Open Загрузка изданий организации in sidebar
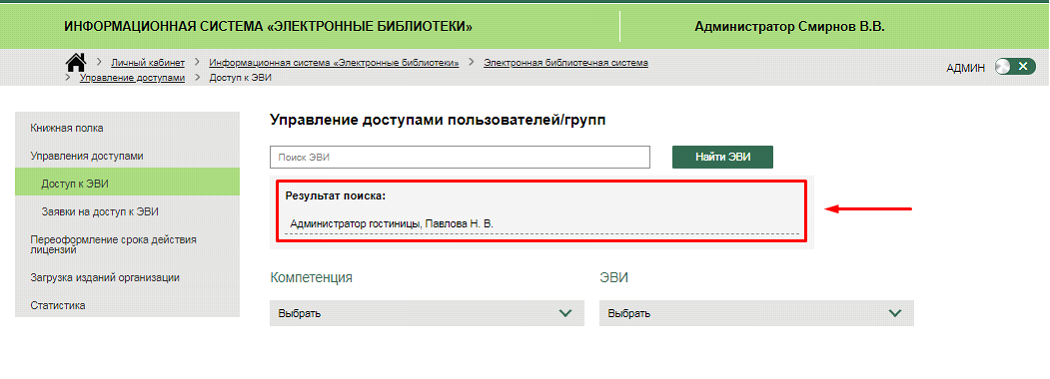The height and width of the screenshot is (379, 1050). coord(127,277)
